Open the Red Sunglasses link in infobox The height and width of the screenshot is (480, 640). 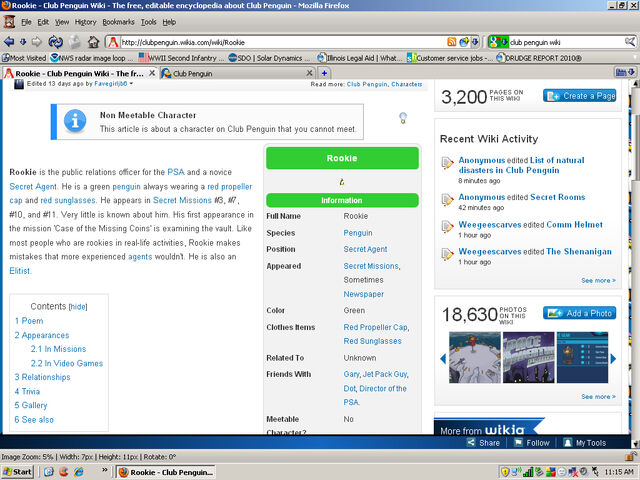pyautogui.click(x=372, y=341)
